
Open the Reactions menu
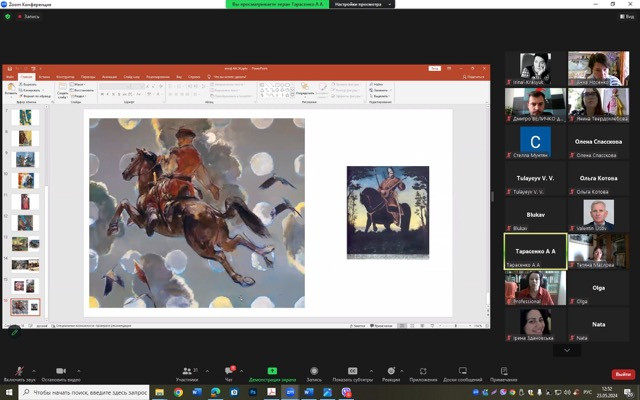point(390,371)
